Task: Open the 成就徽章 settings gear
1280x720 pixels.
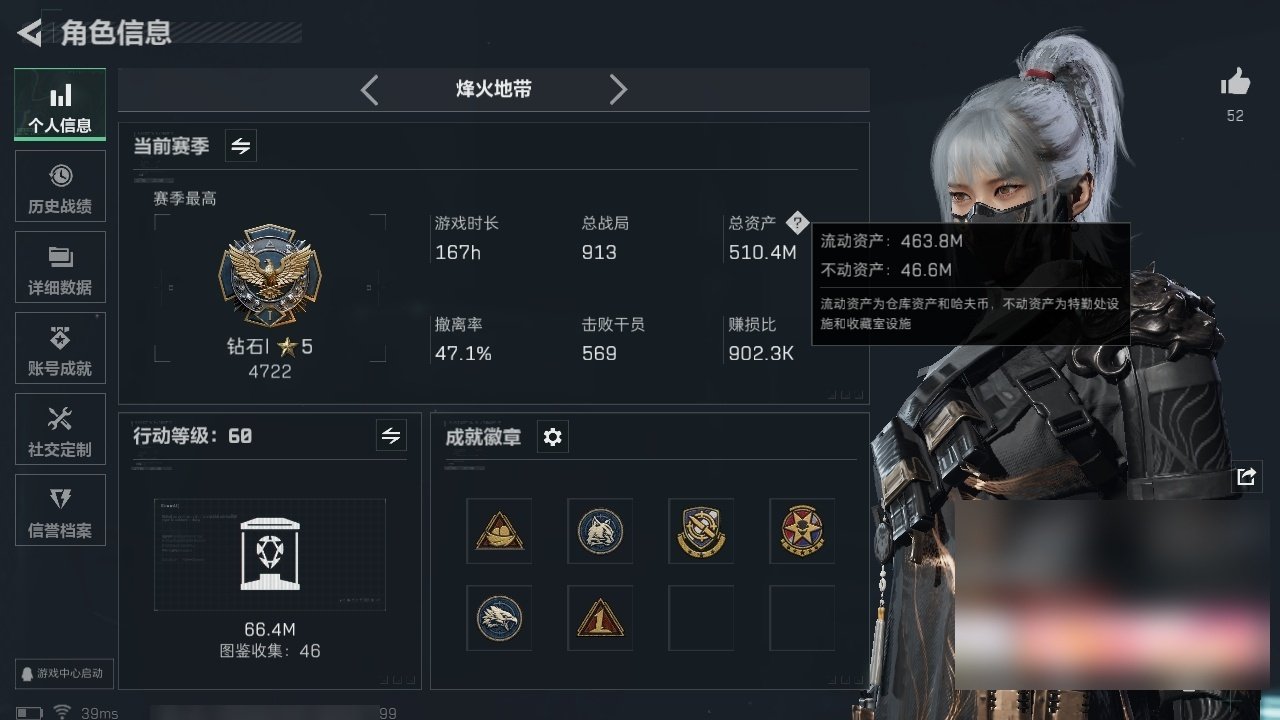Action: tap(552, 437)
